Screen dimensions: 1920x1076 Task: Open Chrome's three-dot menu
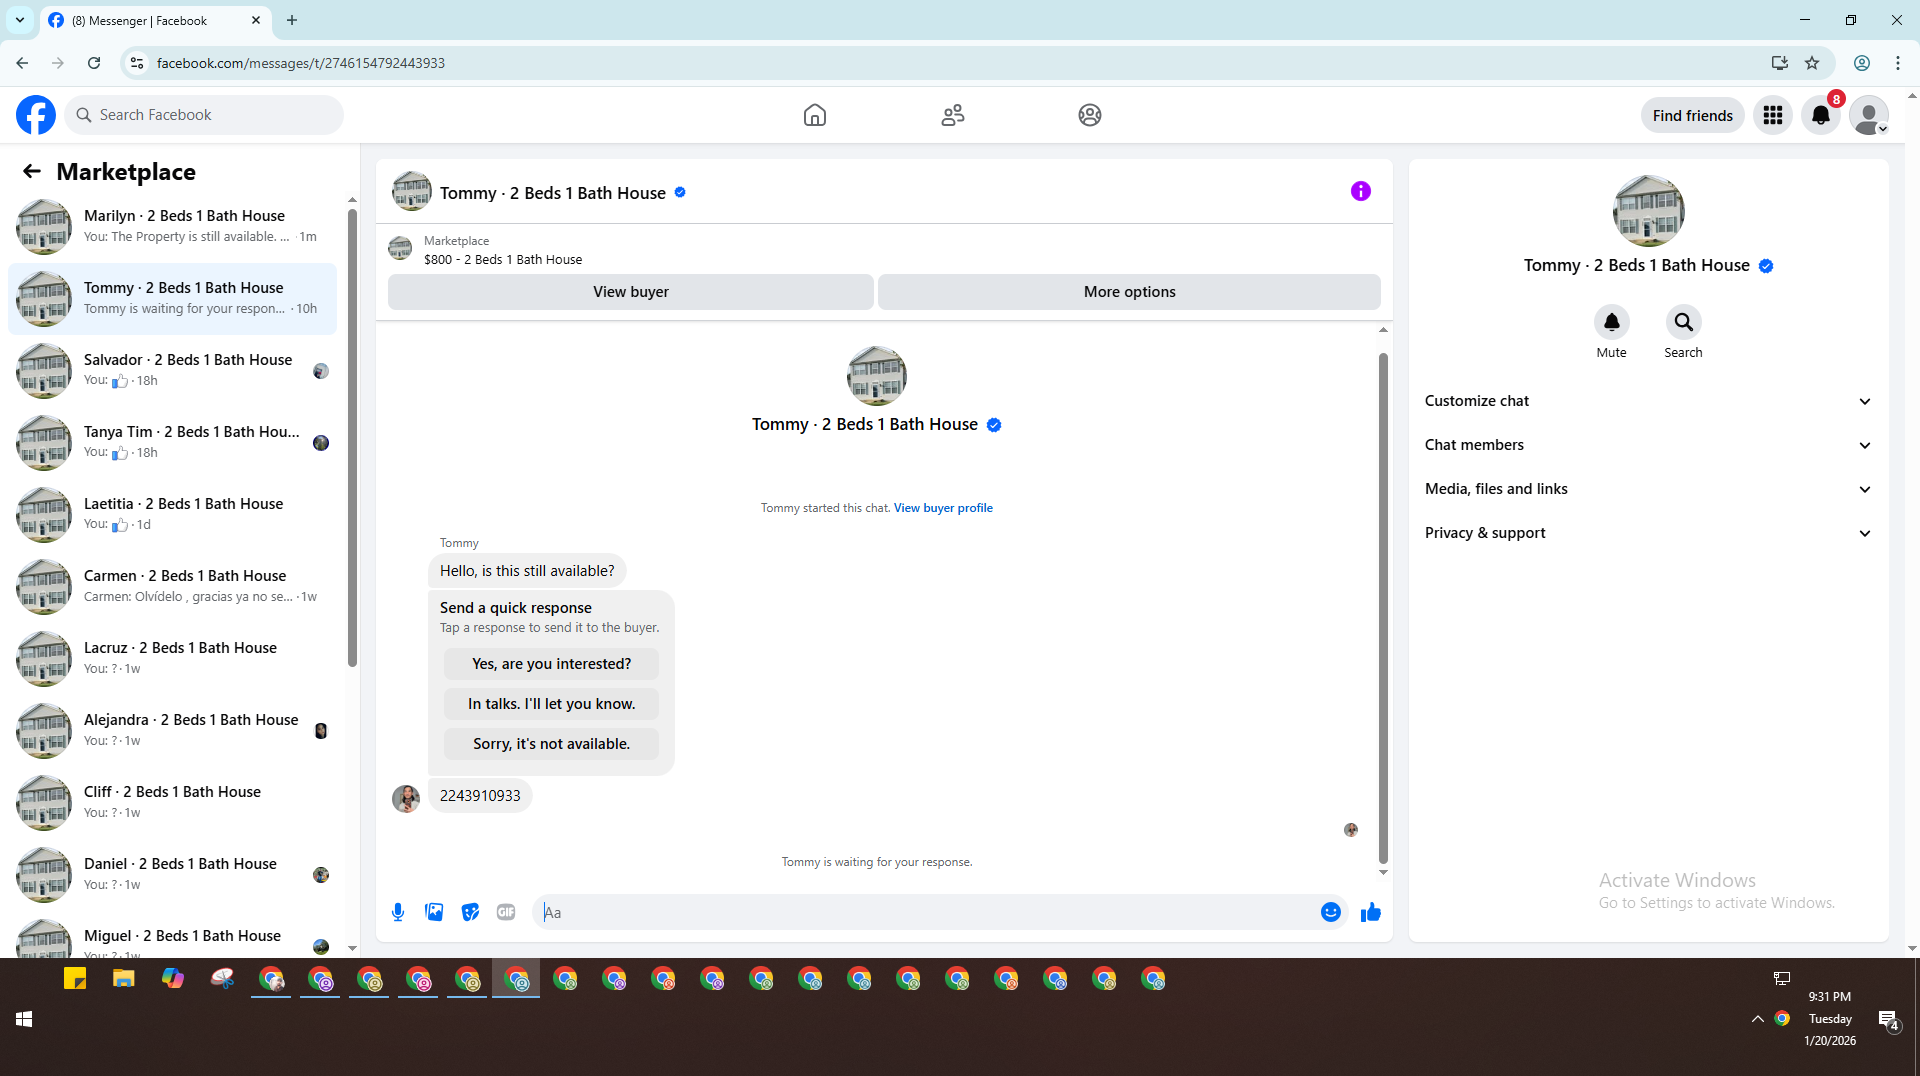point(1898,63)
